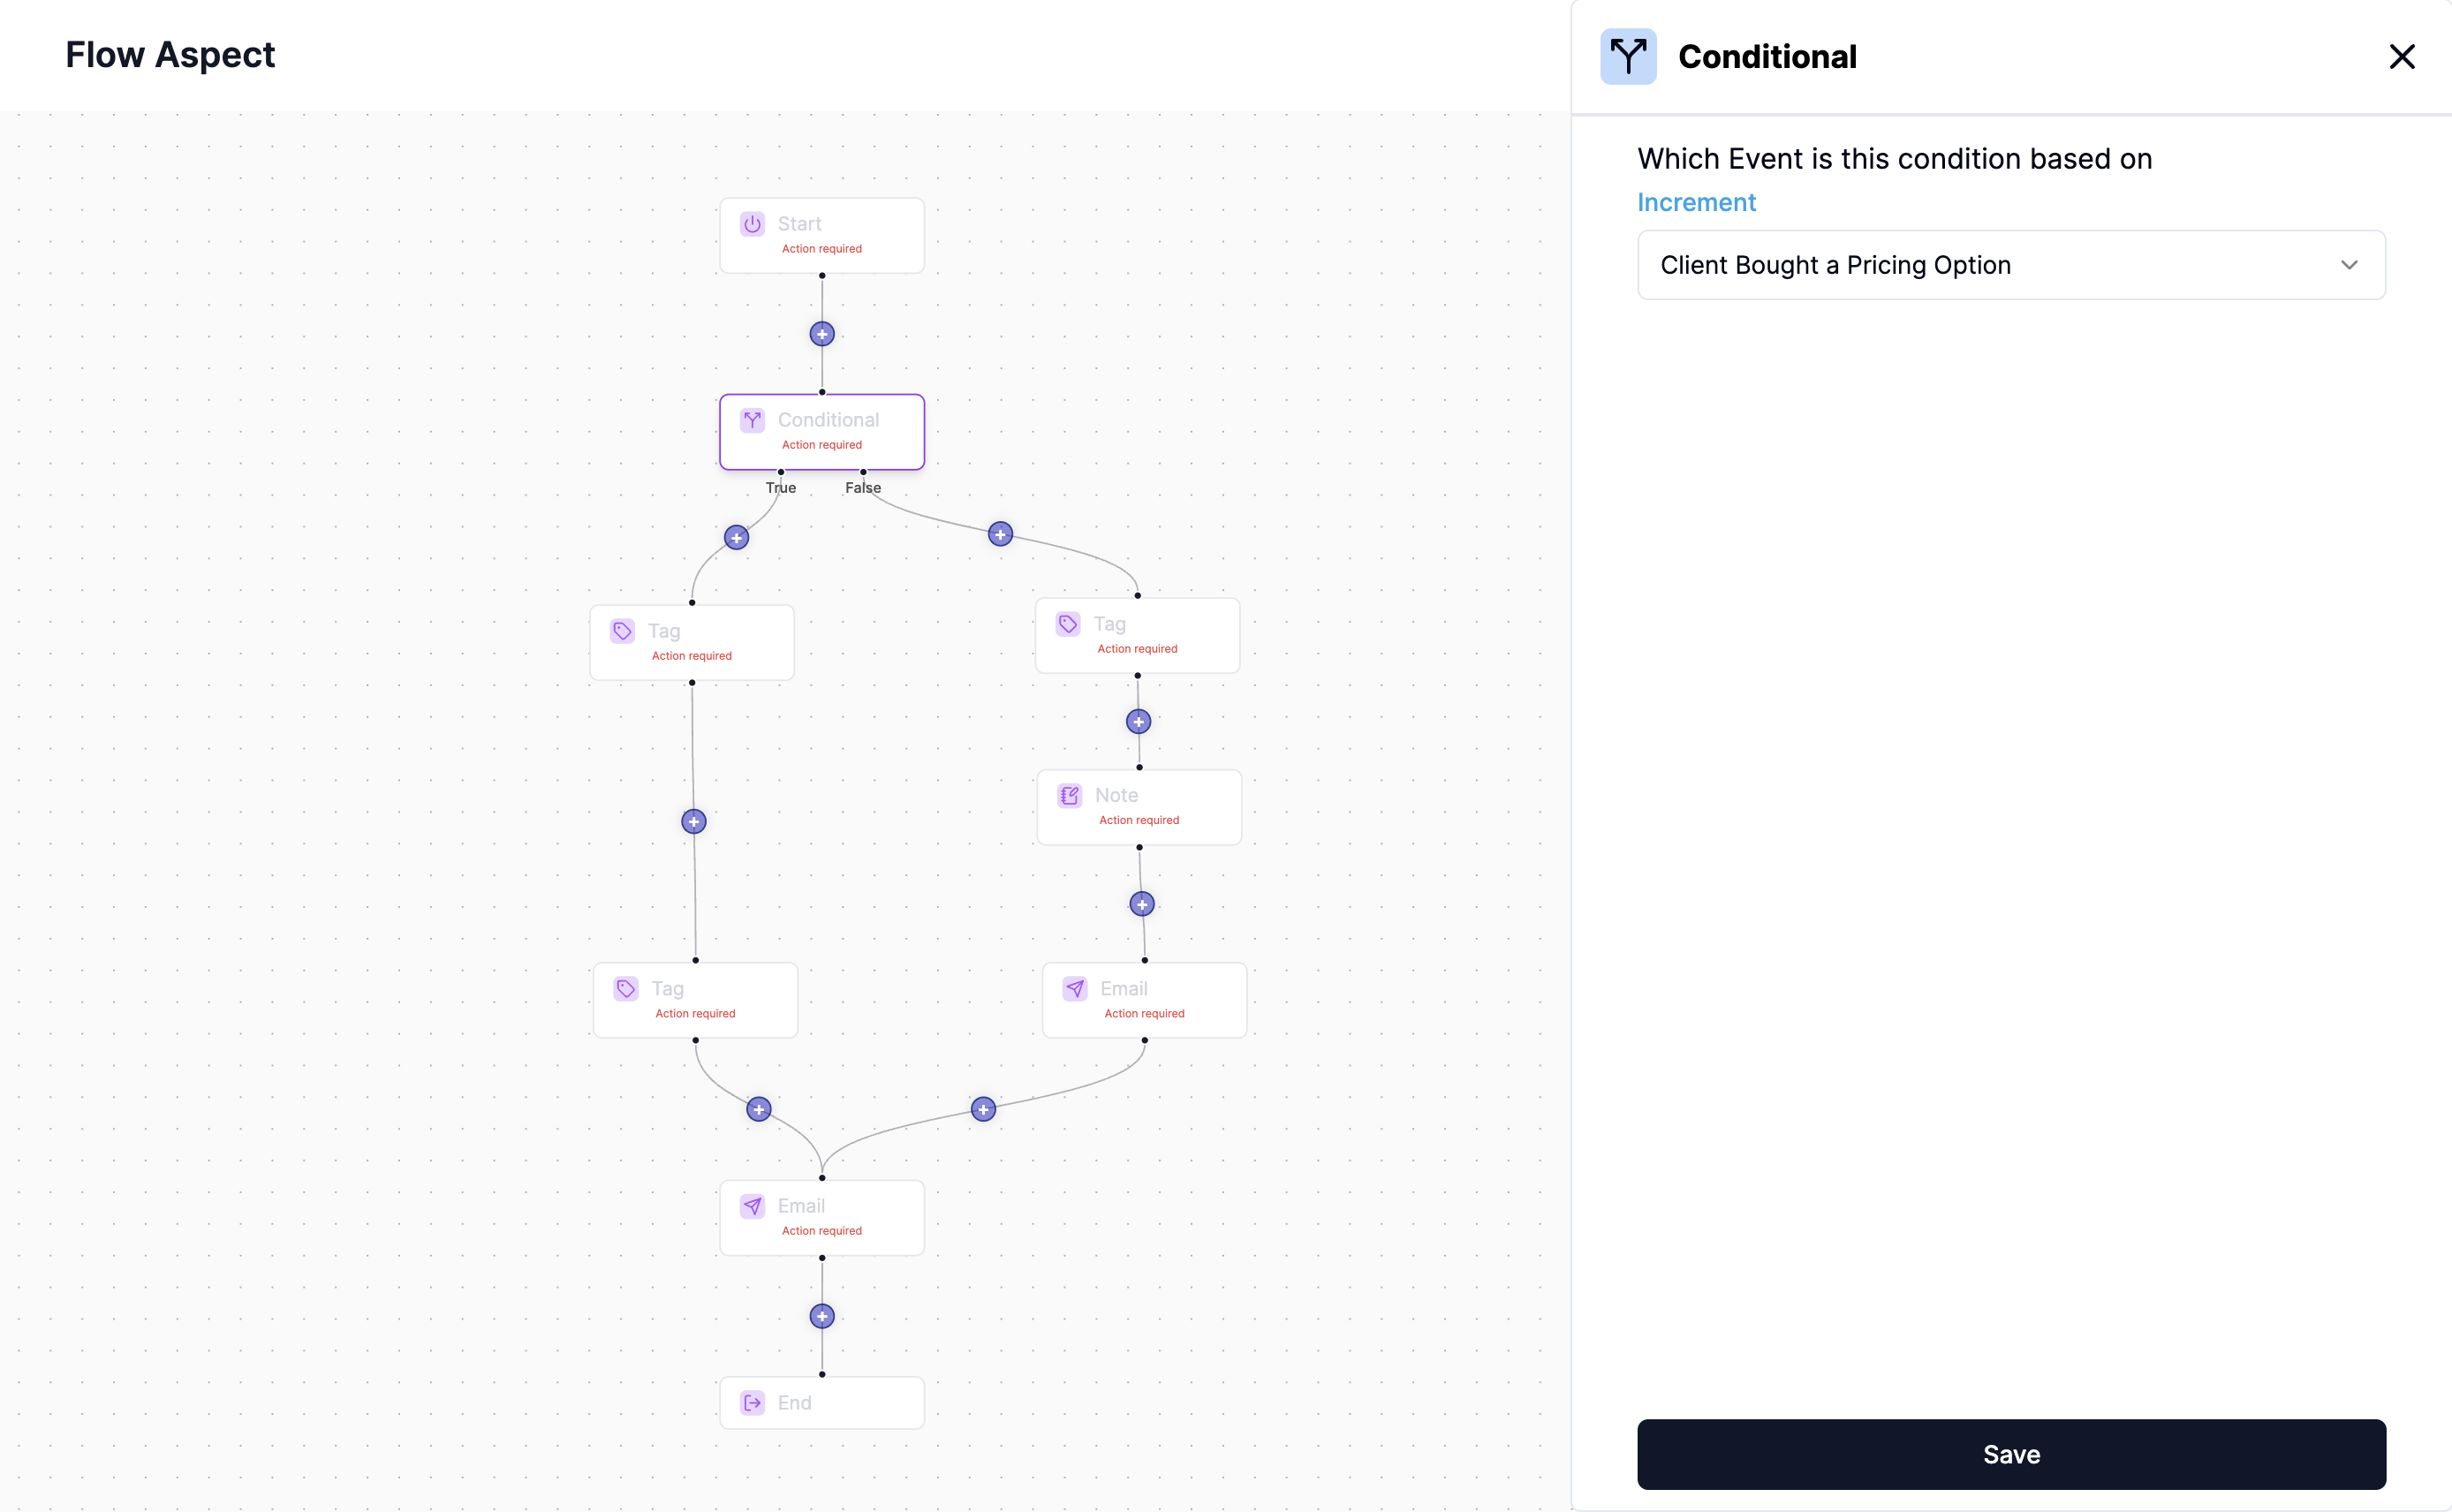Image resolution: width=2452 pixels, height=1512 pixels.
Task: Click the Flow Aspect title menu item
Action: [170, 54]
